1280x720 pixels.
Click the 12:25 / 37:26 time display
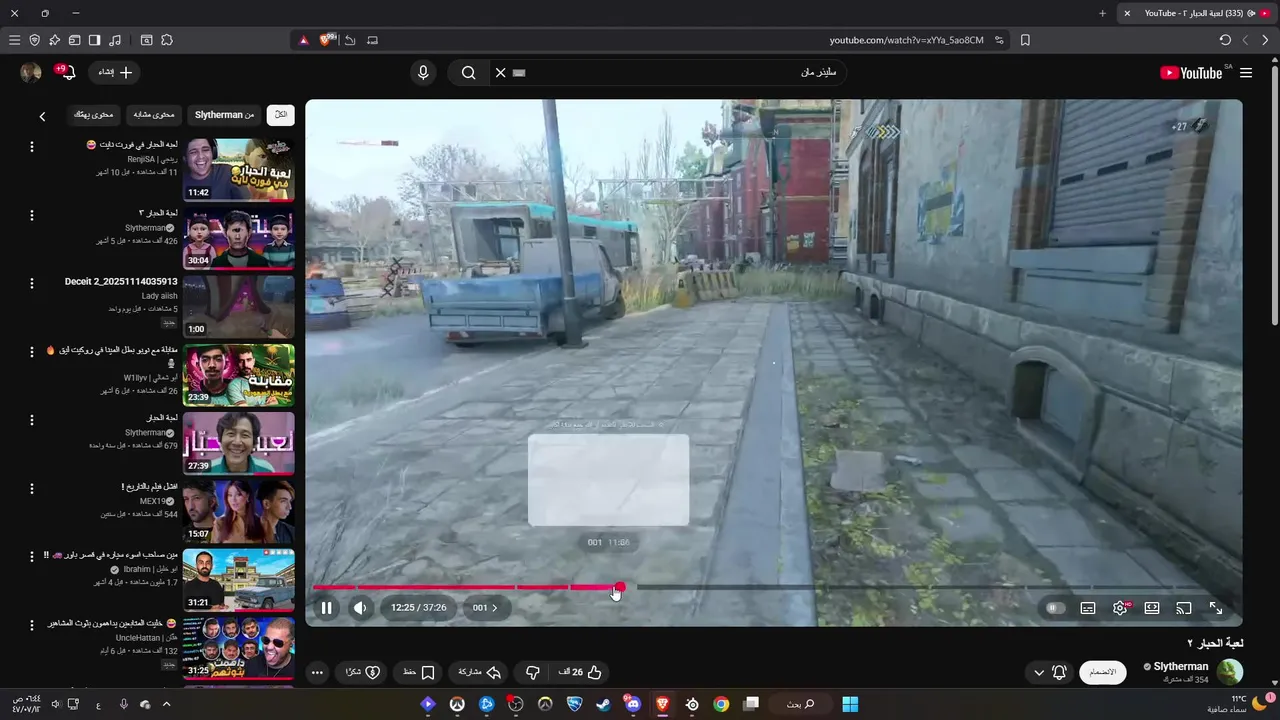coord(419,608)
